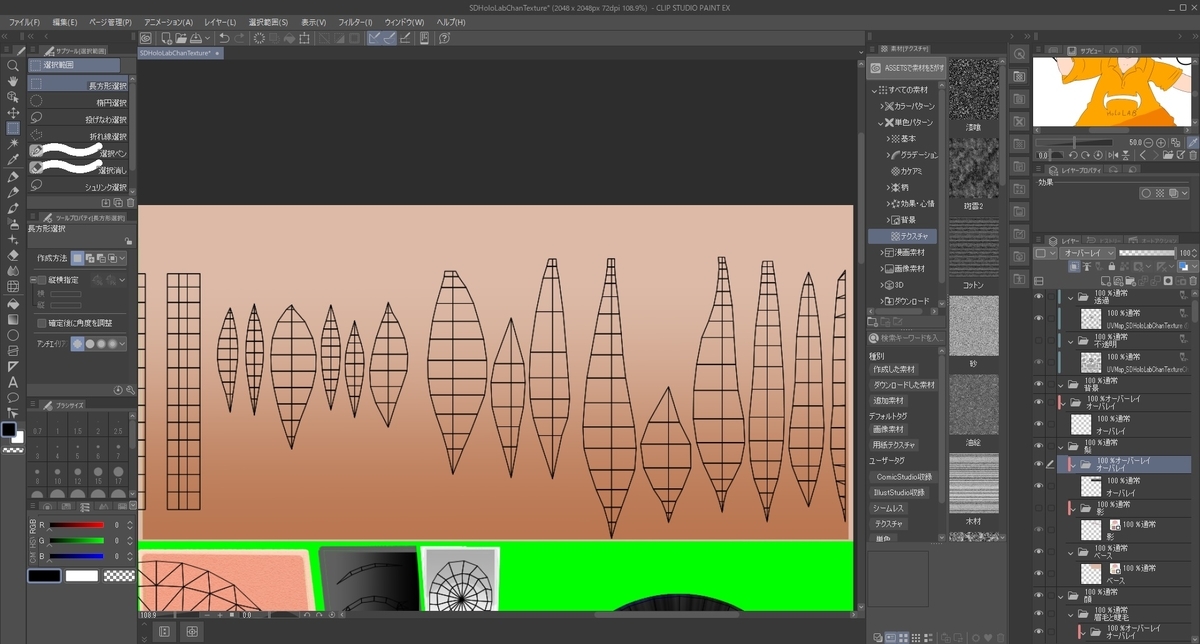Select the Eraser tool
1200x644 pixels.
point(13,255)
